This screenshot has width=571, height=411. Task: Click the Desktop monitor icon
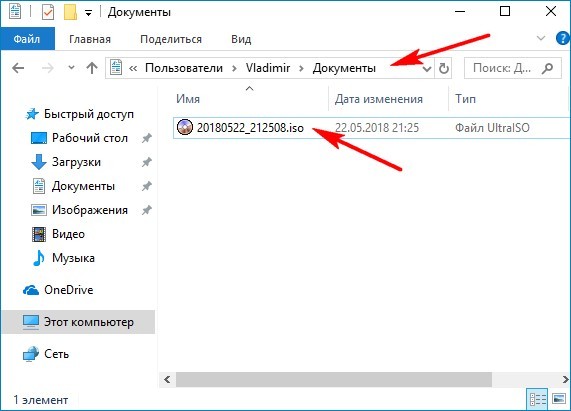tap(39, 138)
